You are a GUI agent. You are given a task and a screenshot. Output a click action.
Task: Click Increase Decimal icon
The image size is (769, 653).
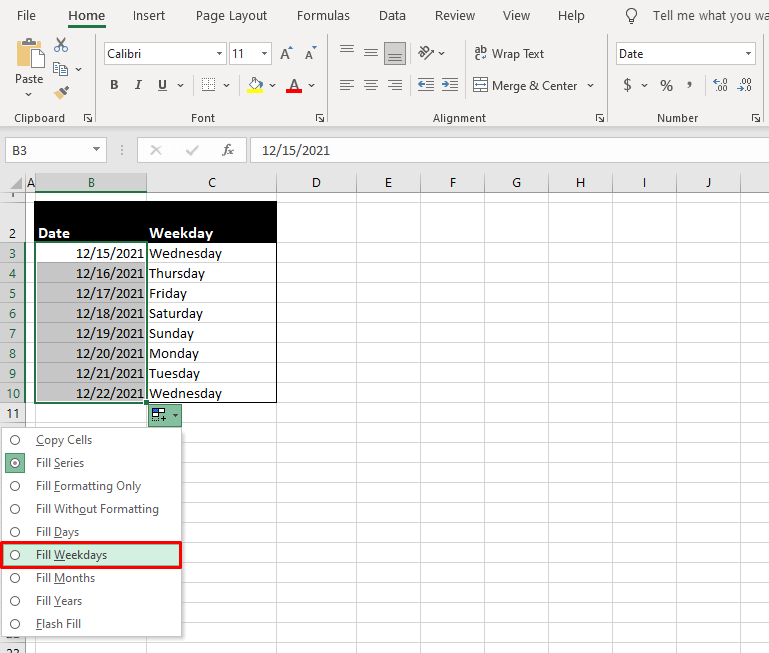point(720,85)
